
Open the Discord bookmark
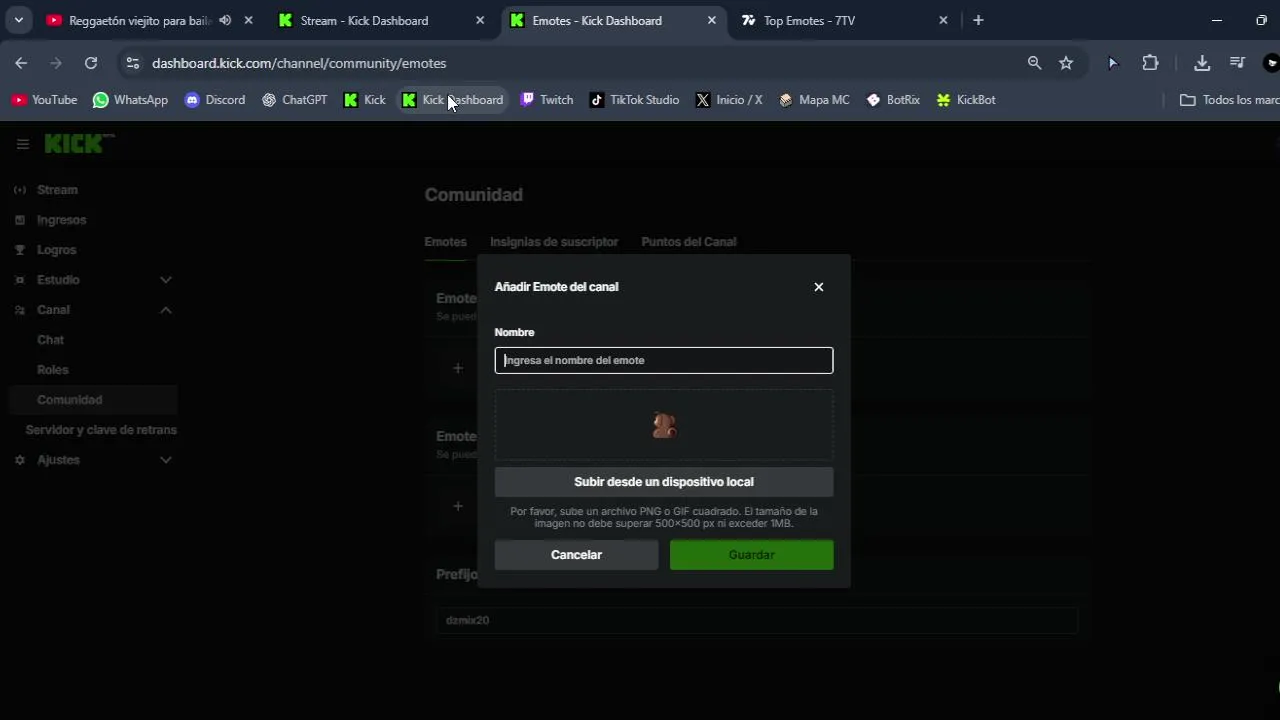pos(215,100)
